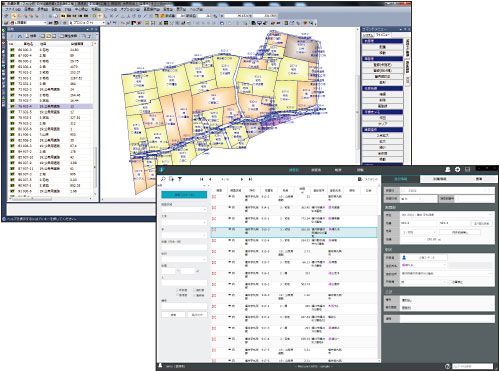
Task: Click the green row icon of the first list entry
Action: [12, 50]
